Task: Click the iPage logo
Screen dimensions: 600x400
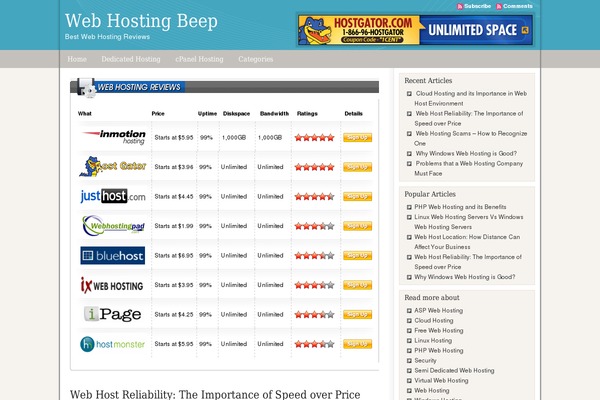Action: click(x=112, y=314)
